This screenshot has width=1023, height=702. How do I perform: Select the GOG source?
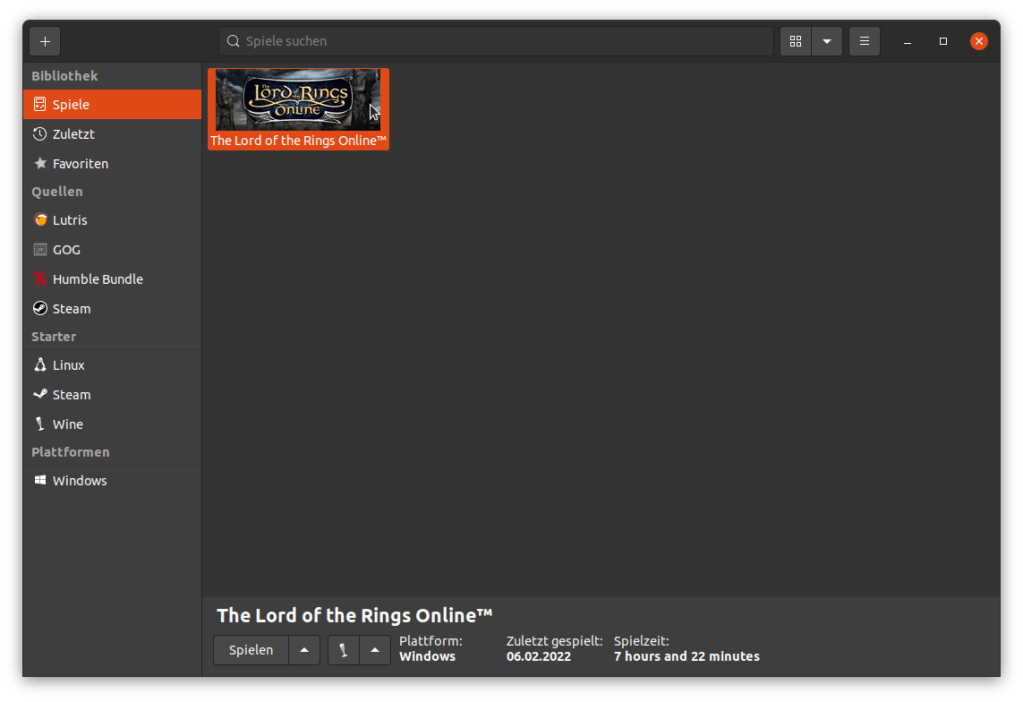(x=112, y=250)
